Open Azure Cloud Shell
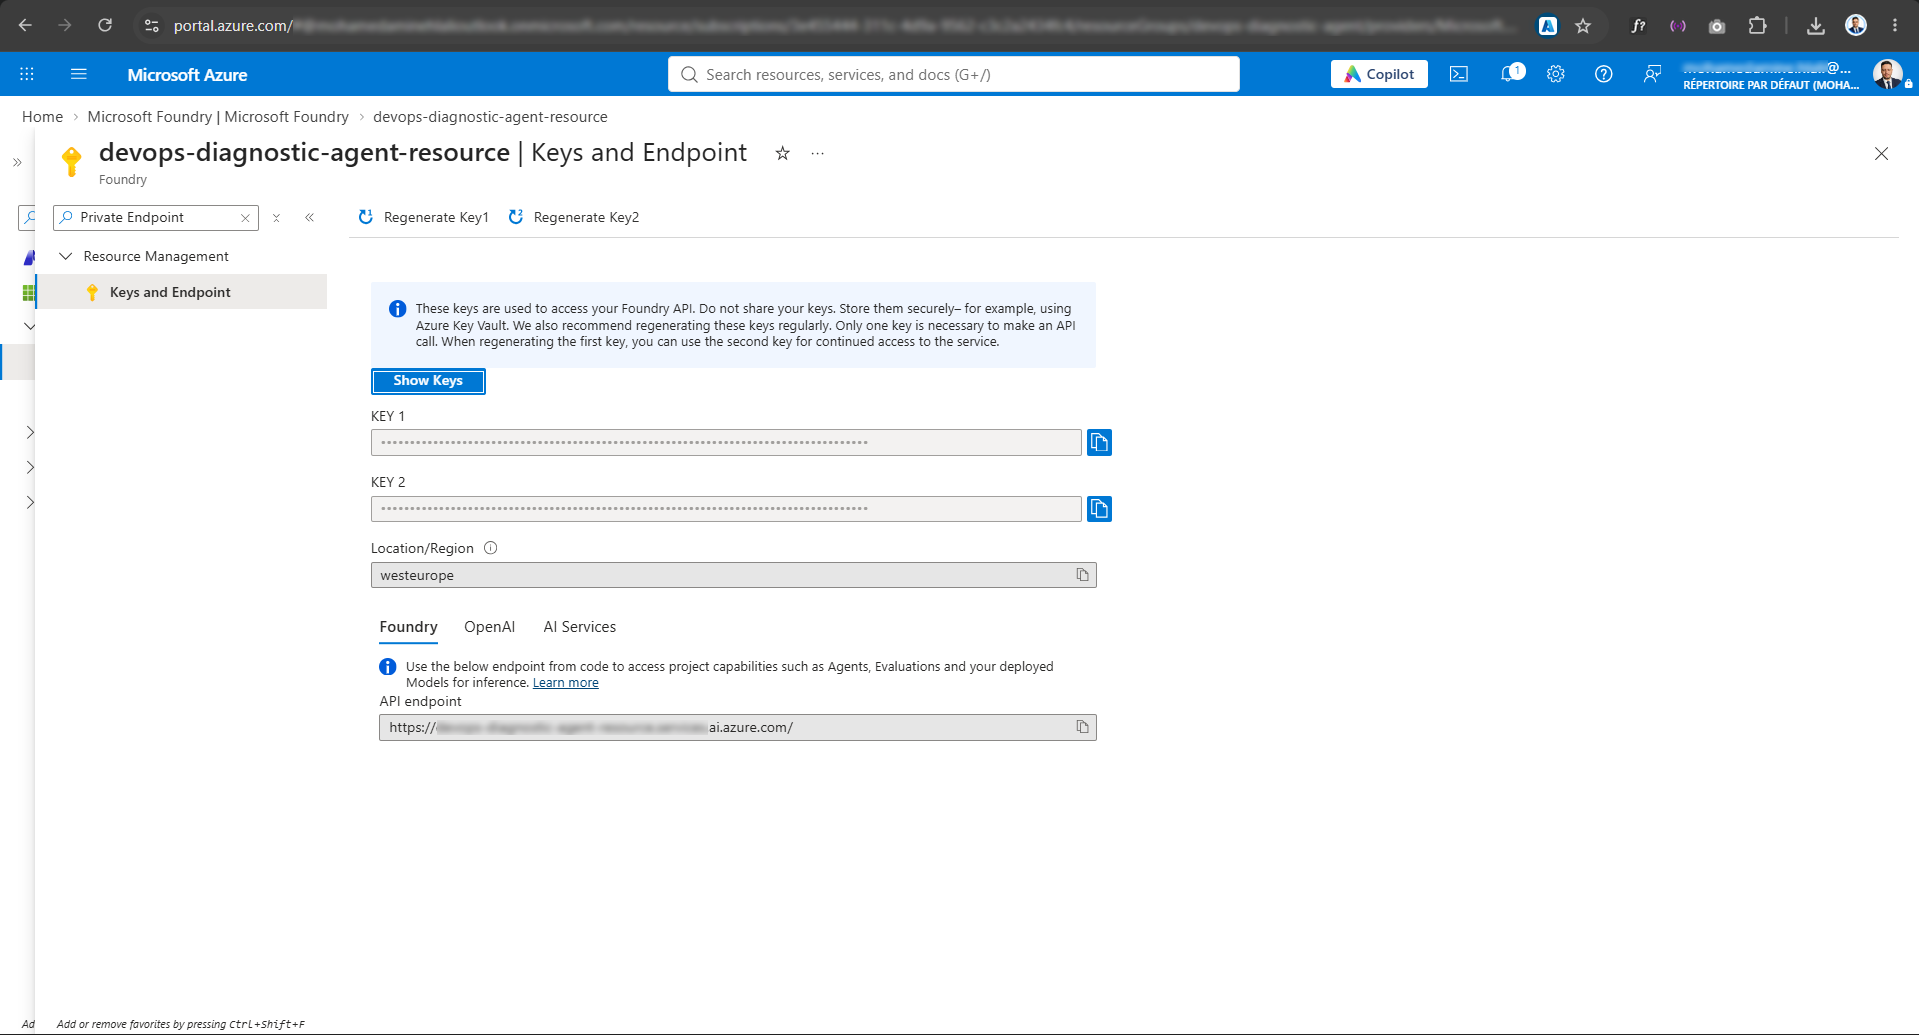Image resolution: width=1919 pixels, height=1035 pixels. 1459,74
